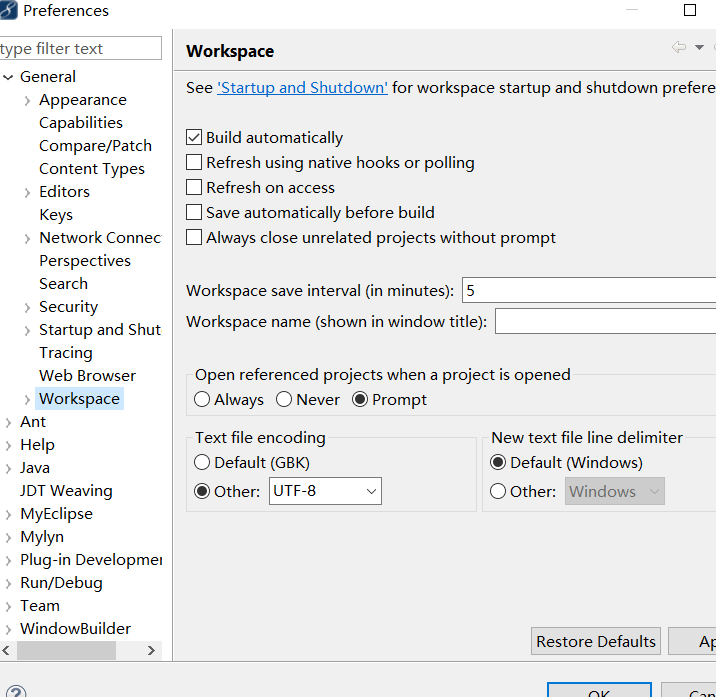Click the Apply button
The width and height of the screenshot is (716, 697).
(693, 641)
